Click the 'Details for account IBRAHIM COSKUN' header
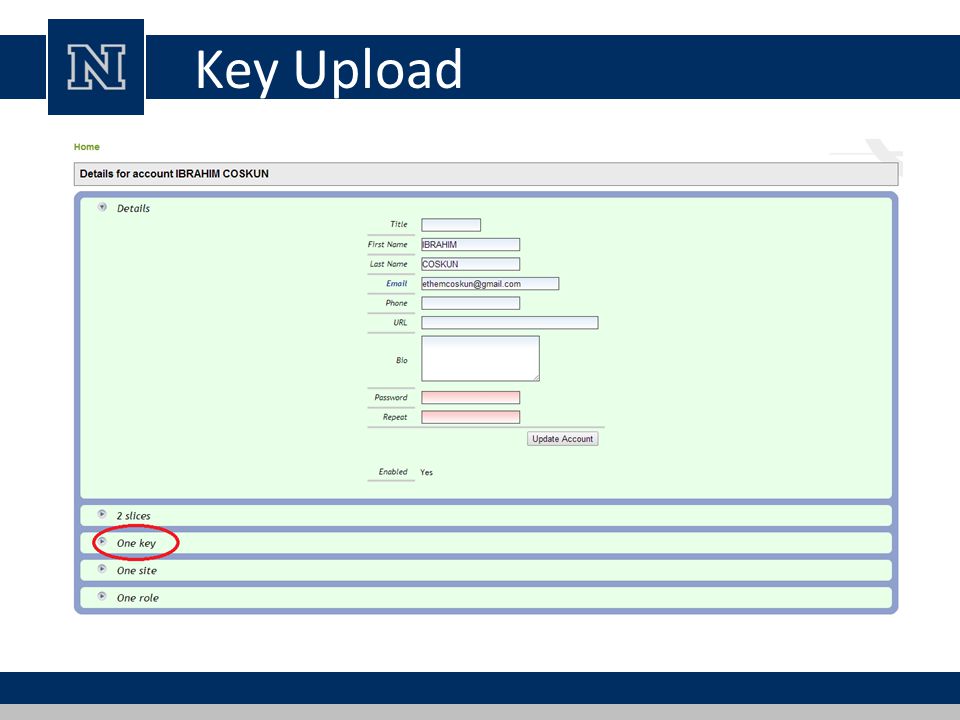The image size is (960, 720). pyautogui.click(x=174, y=174)
